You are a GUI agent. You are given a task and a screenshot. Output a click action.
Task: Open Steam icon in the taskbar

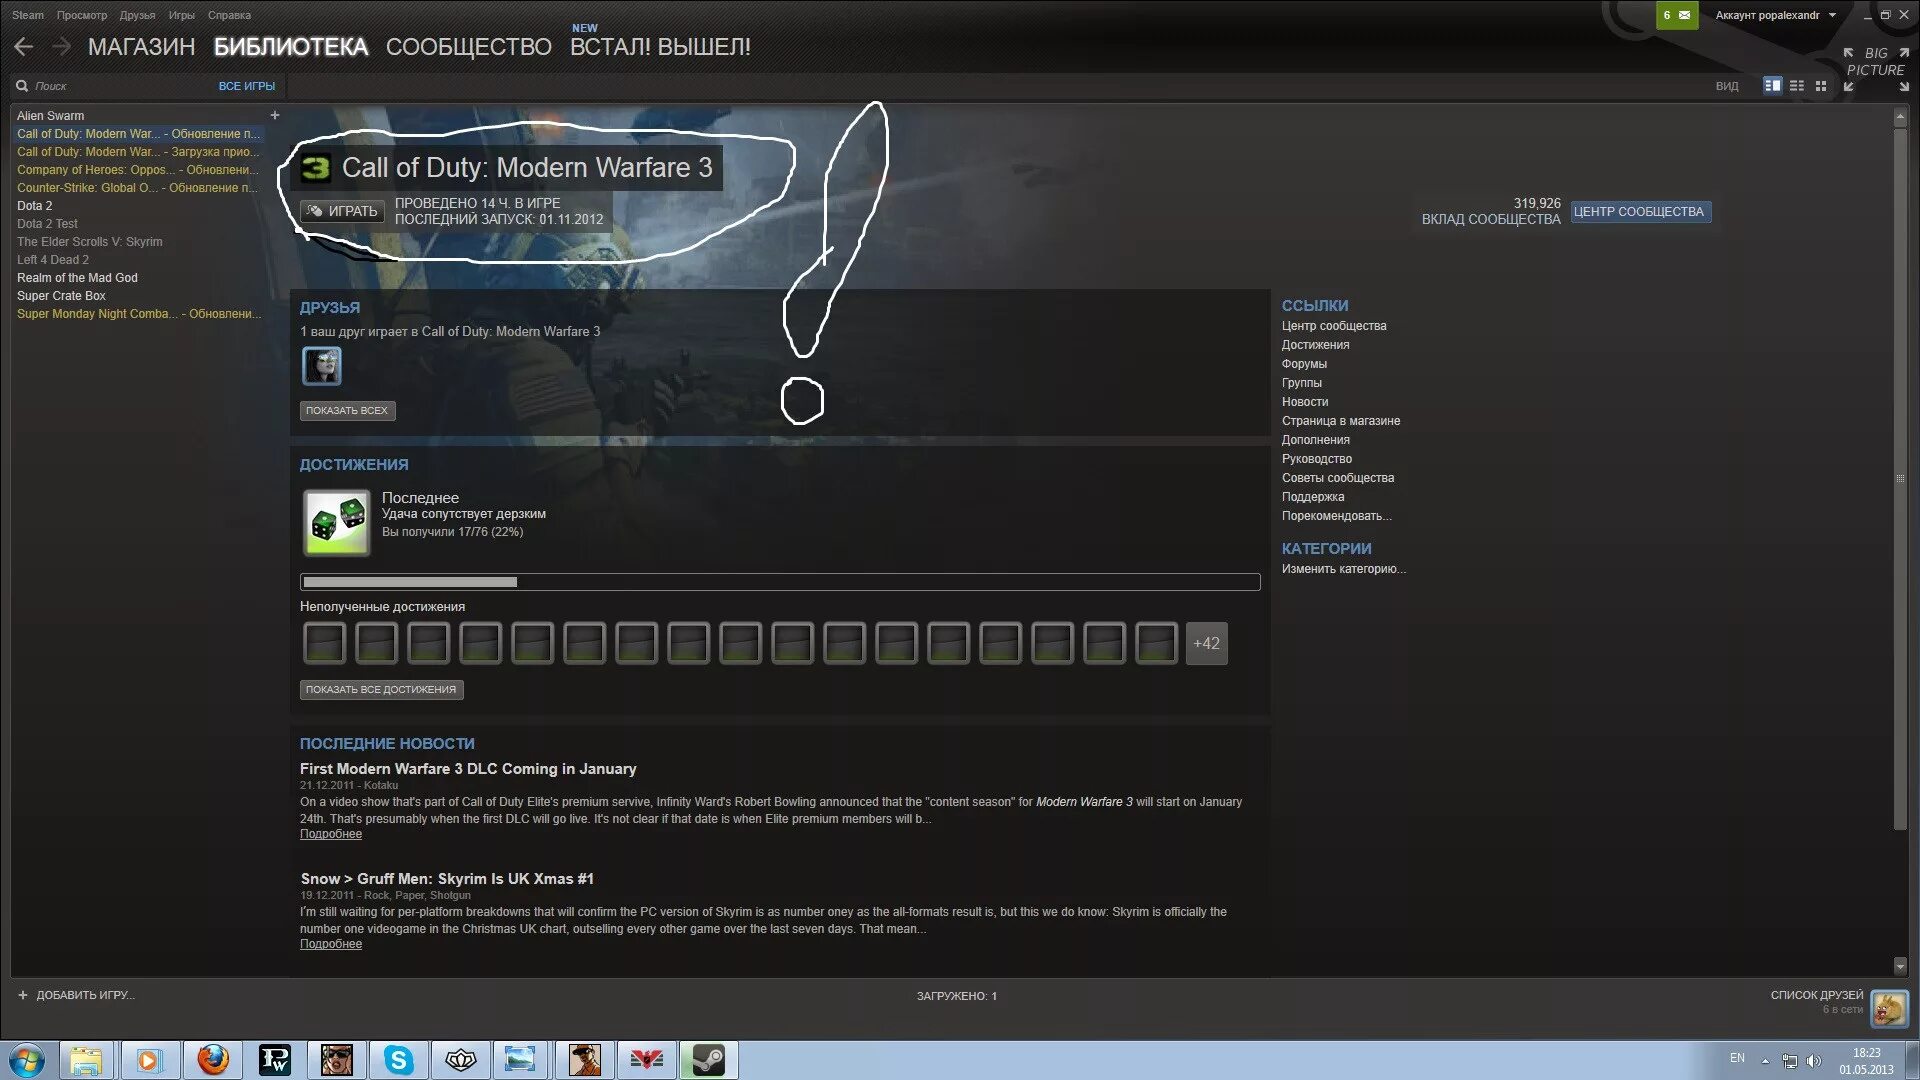click(708, 1060)
